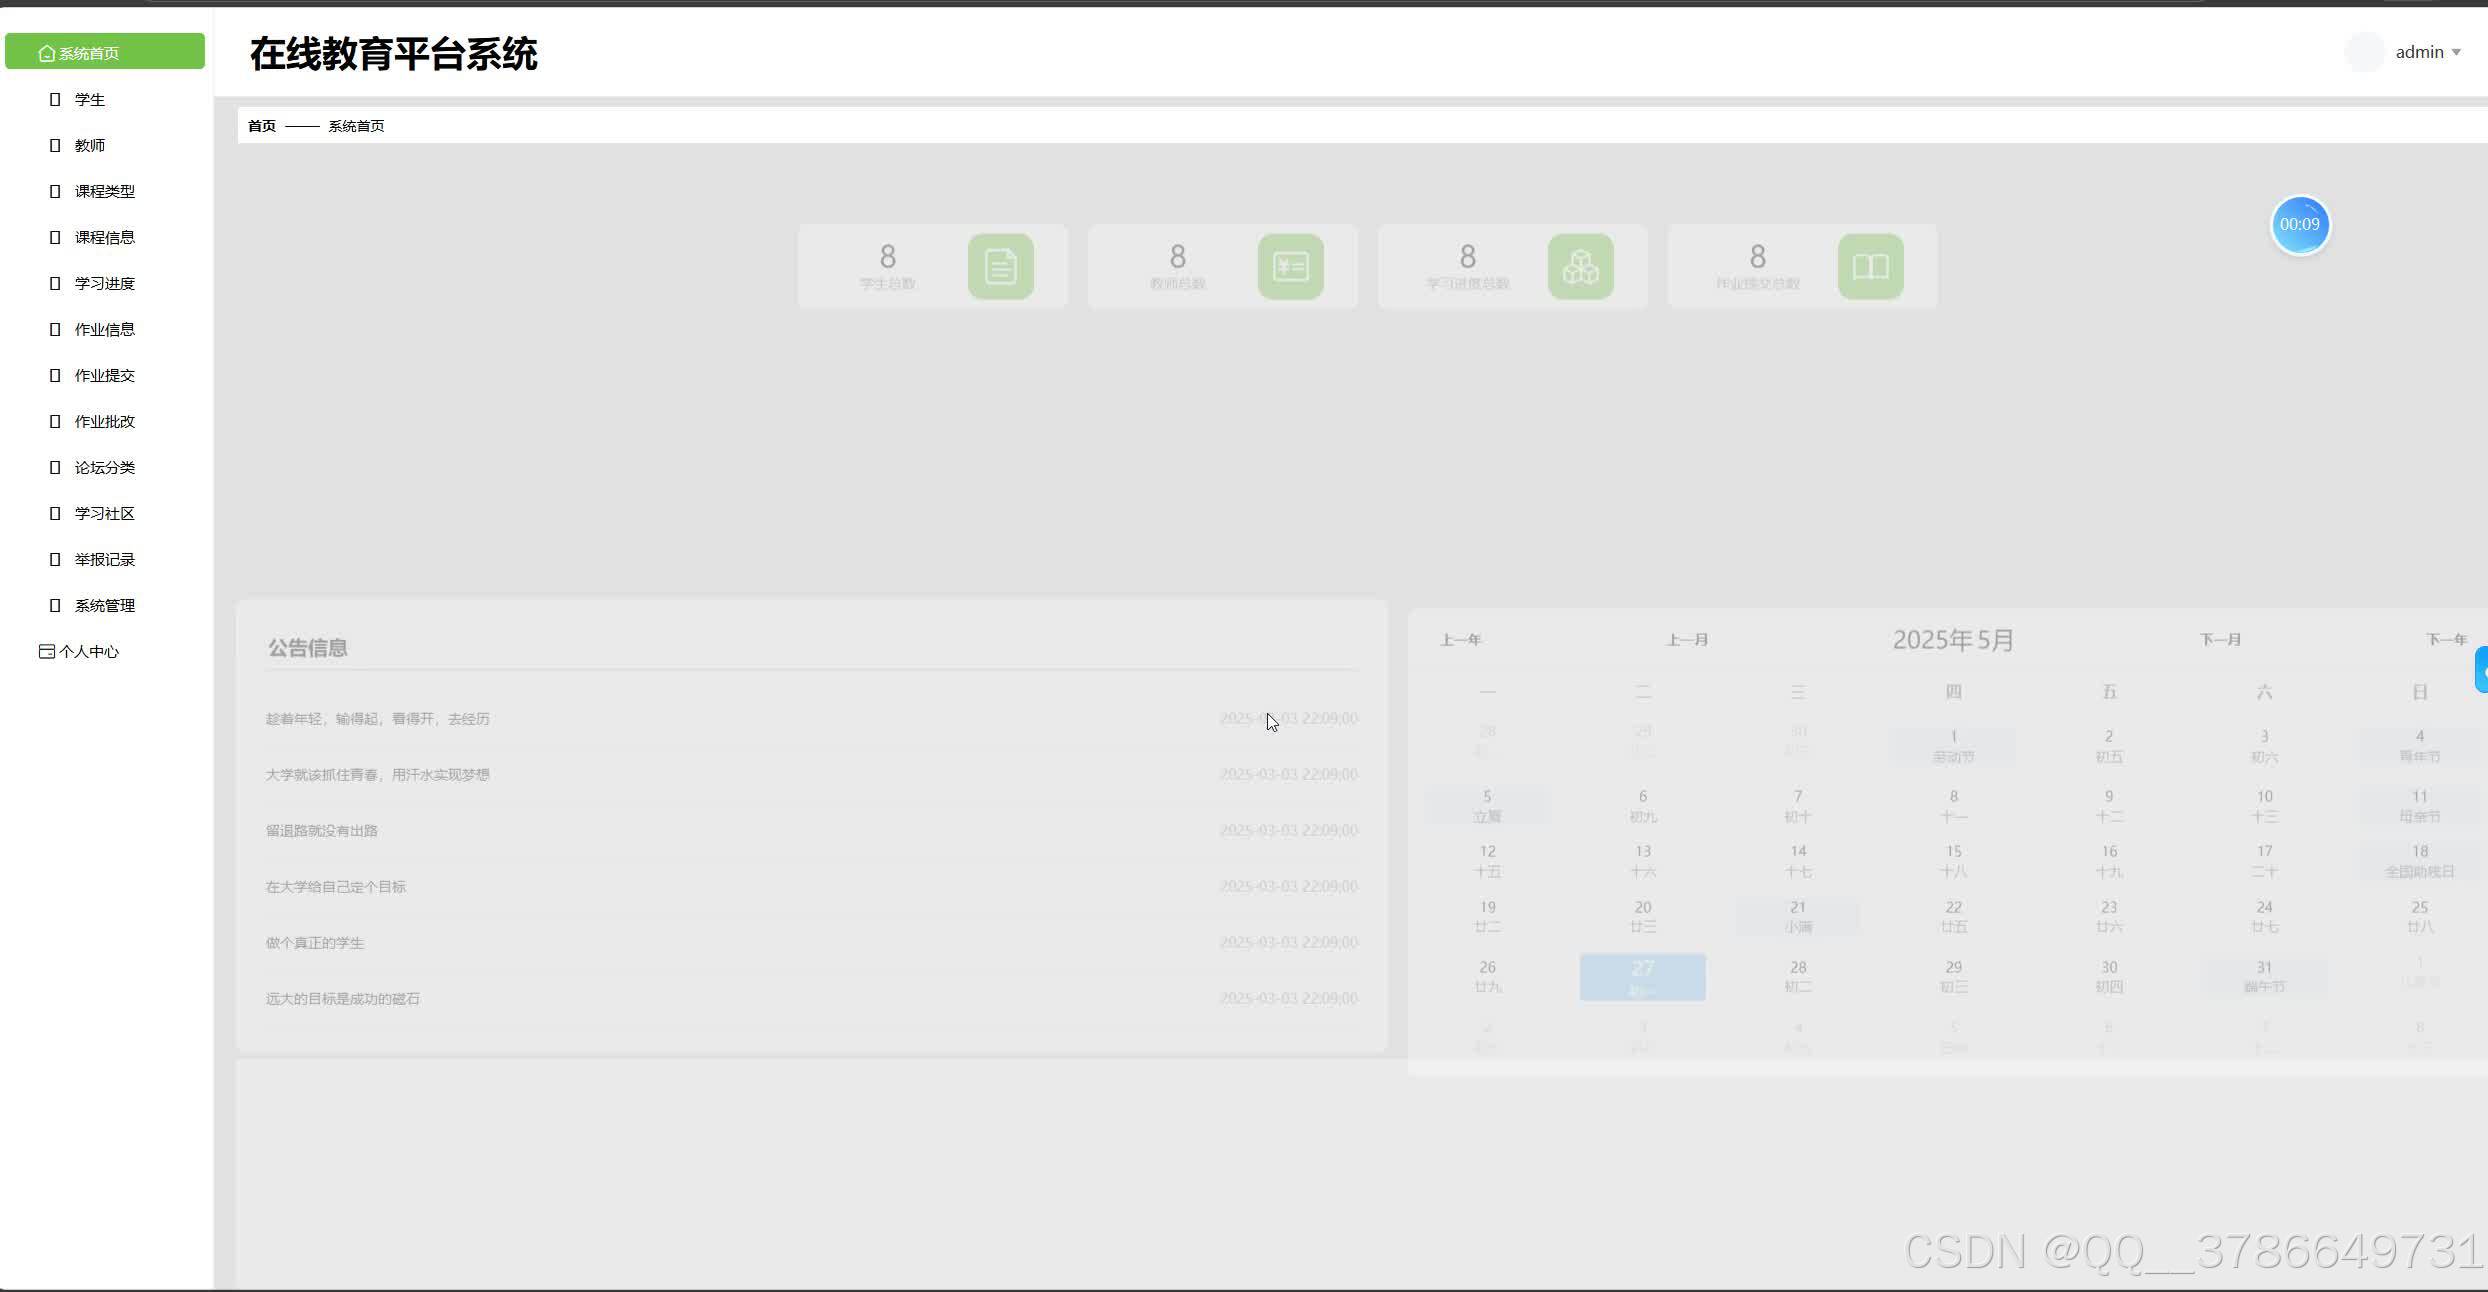Screen dimensions: 2488x1292
Task: Go to previous month with 上一月
Action: coord(1687,640)
